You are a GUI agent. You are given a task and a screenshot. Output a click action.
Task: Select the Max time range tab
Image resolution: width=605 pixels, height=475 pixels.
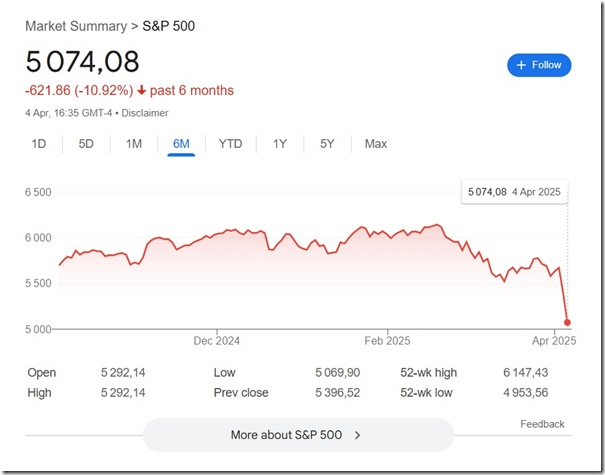pos(376,144)
